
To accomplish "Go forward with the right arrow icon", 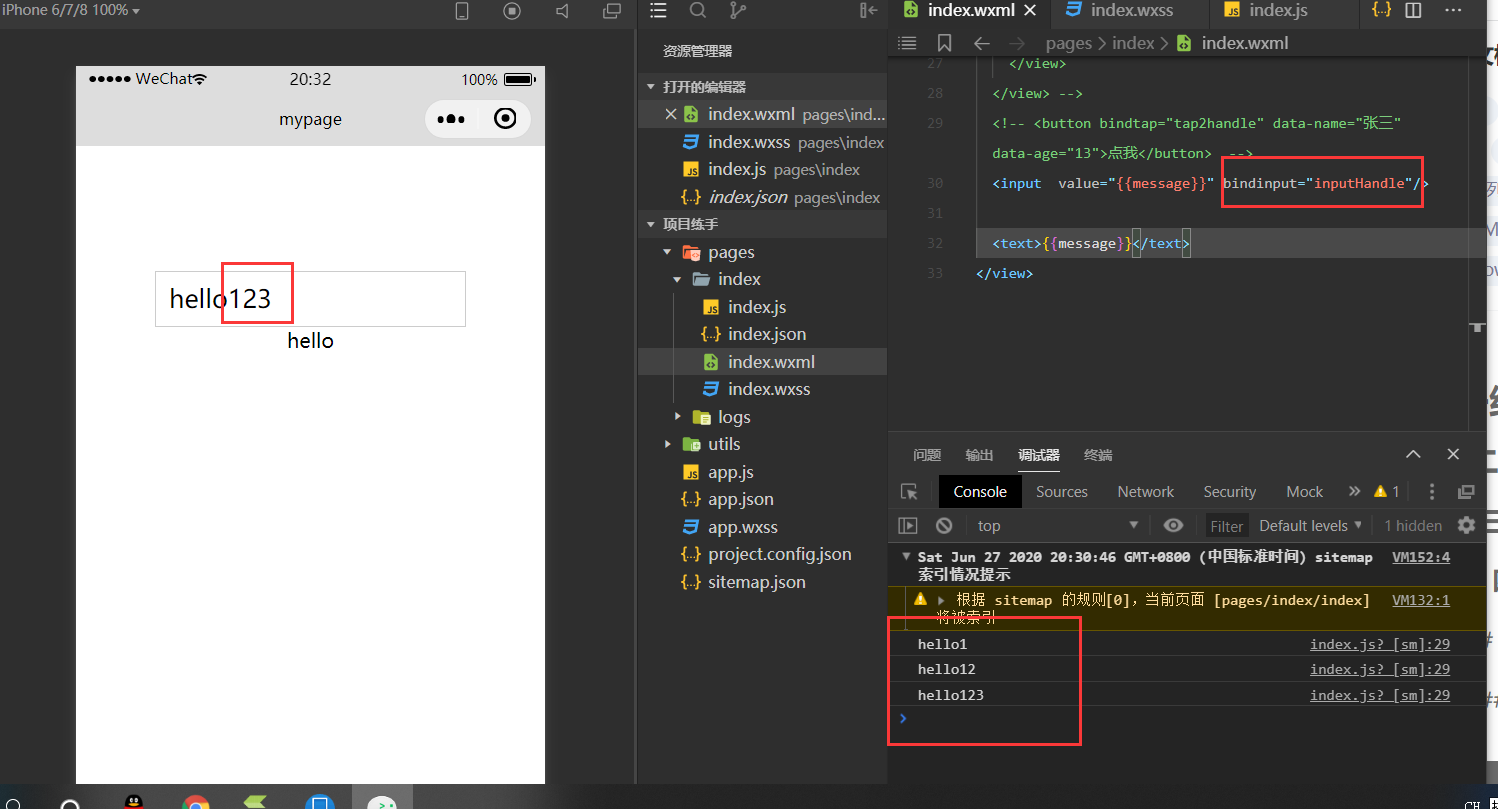I will point(1018,43).
